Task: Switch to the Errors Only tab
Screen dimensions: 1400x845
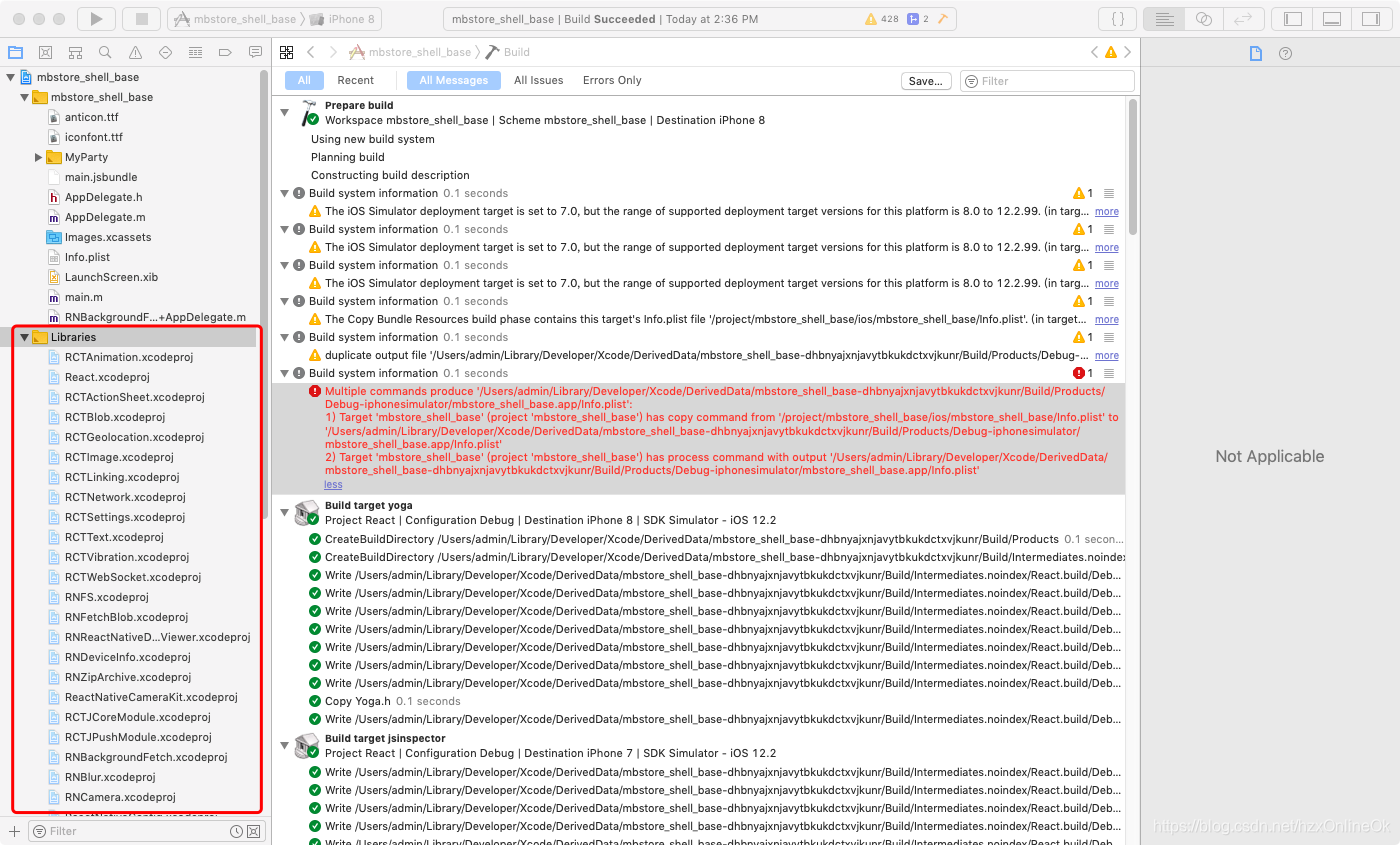Action: pyautogui.click(x=611, y=80)
